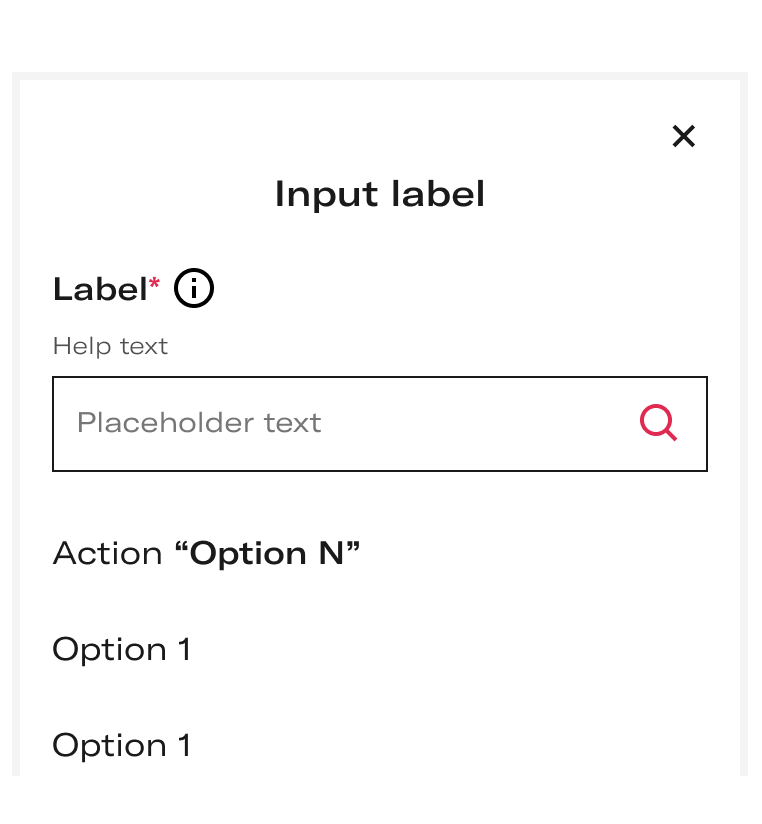
Task: Click the word "Action" in suggestion row
Action: point(108,553)
